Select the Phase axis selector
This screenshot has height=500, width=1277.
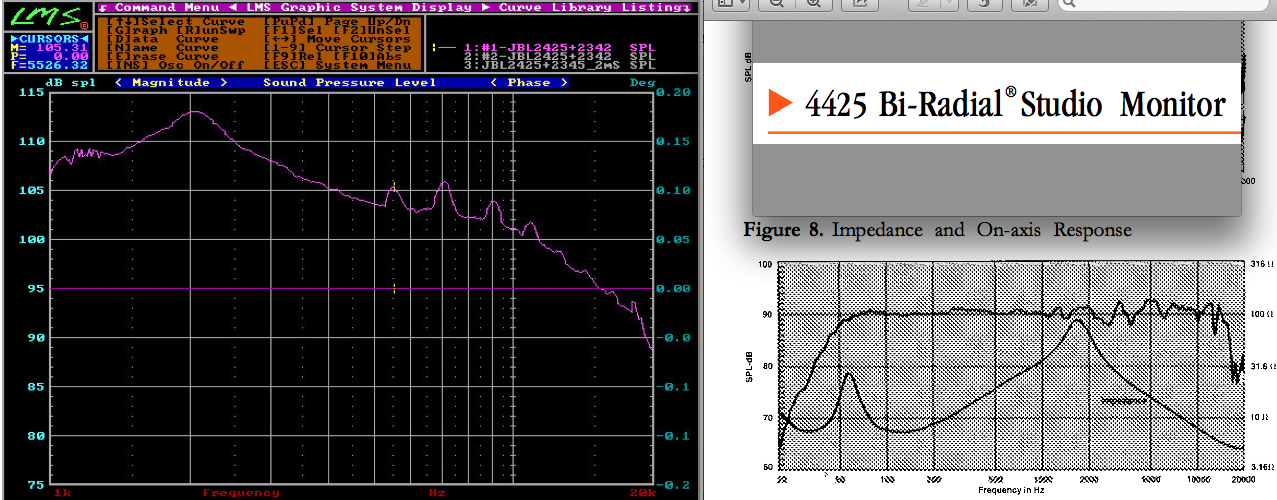point(529,82)
